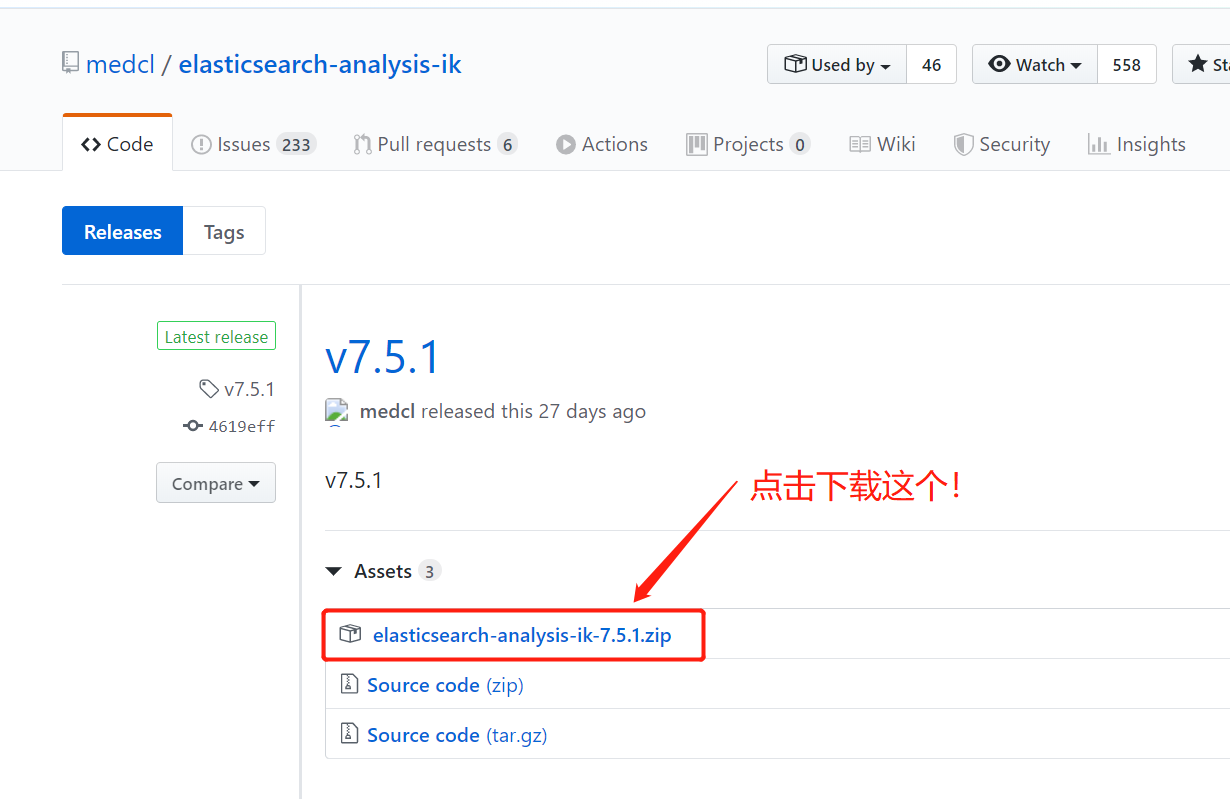The height and width of the screenshot is (799, 1230).
Task: Click the repository book icon beside medcl
Action: [x=68, y=62]
